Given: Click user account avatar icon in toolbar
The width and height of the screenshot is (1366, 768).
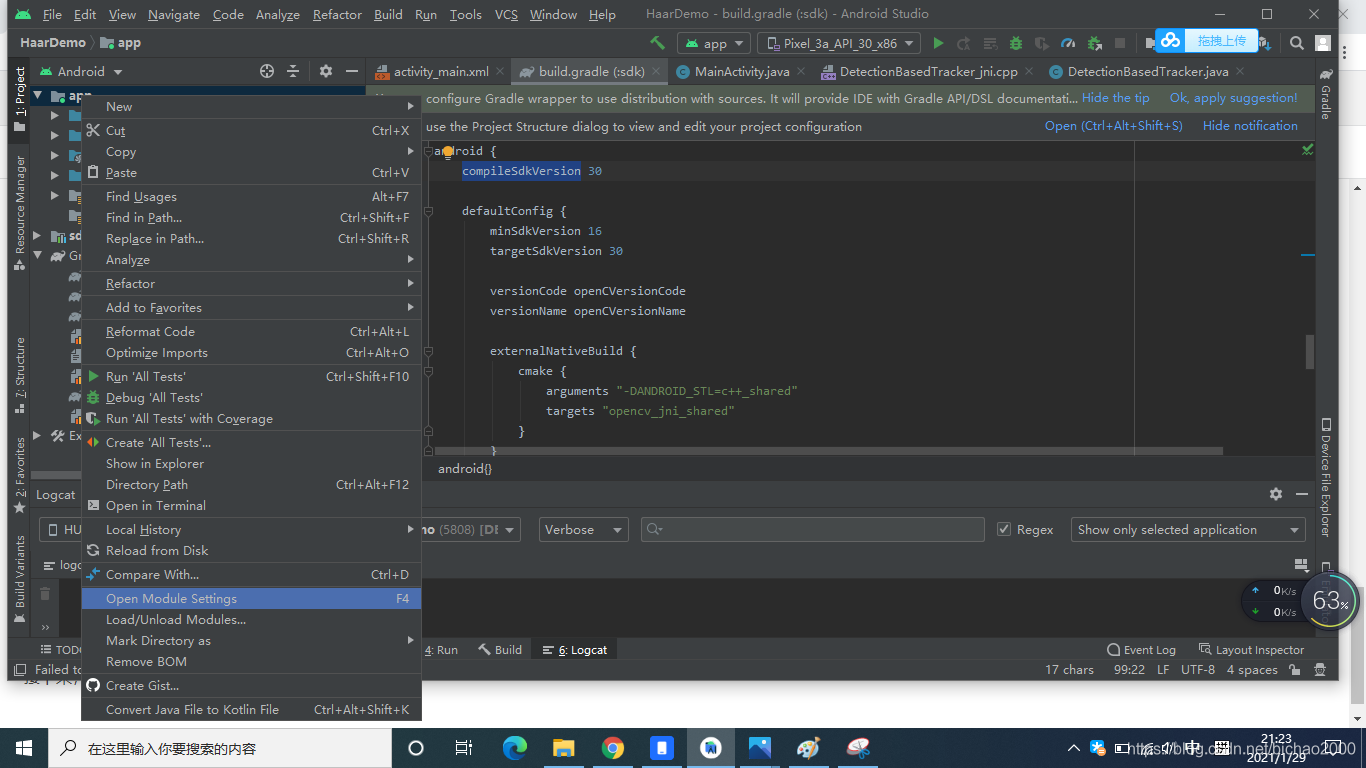Looking at the screenshot, I should [x=1323, y=43].
